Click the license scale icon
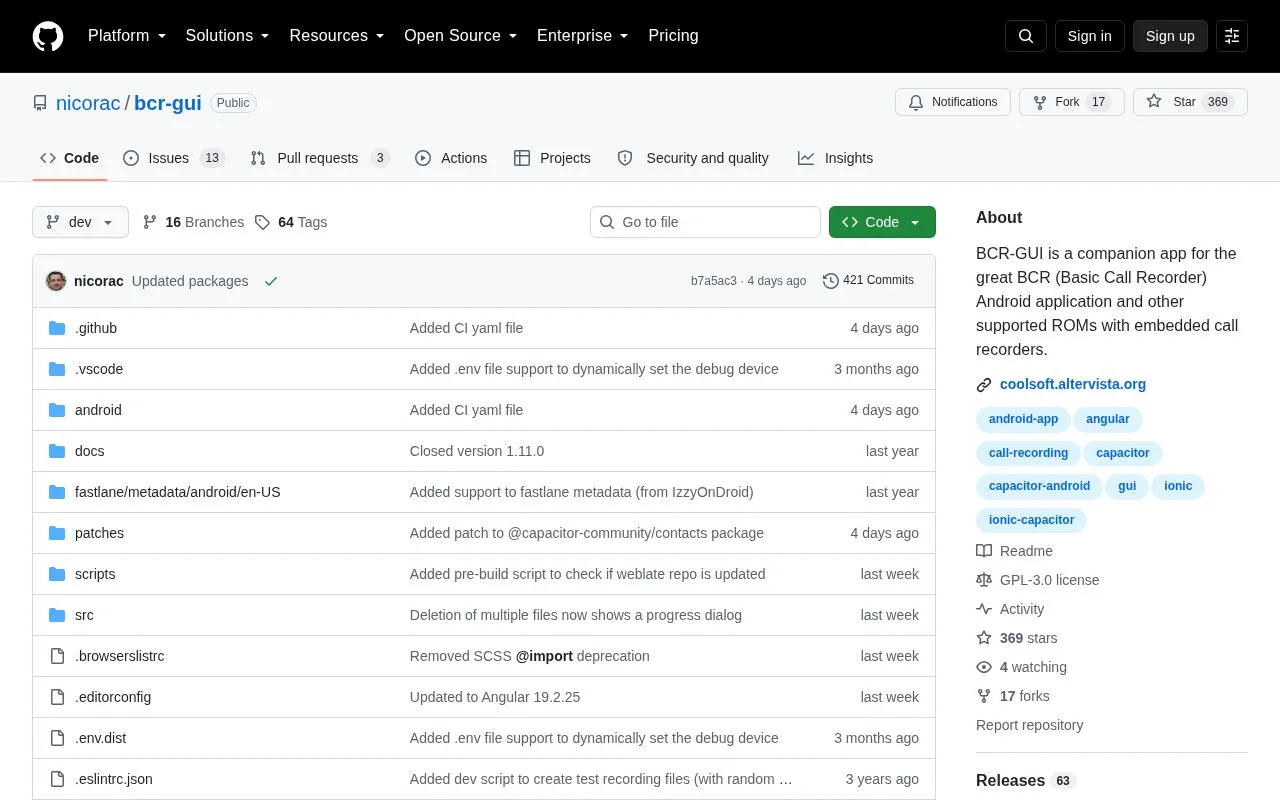Screen dimensions: 1280x800 pos(984,580)
